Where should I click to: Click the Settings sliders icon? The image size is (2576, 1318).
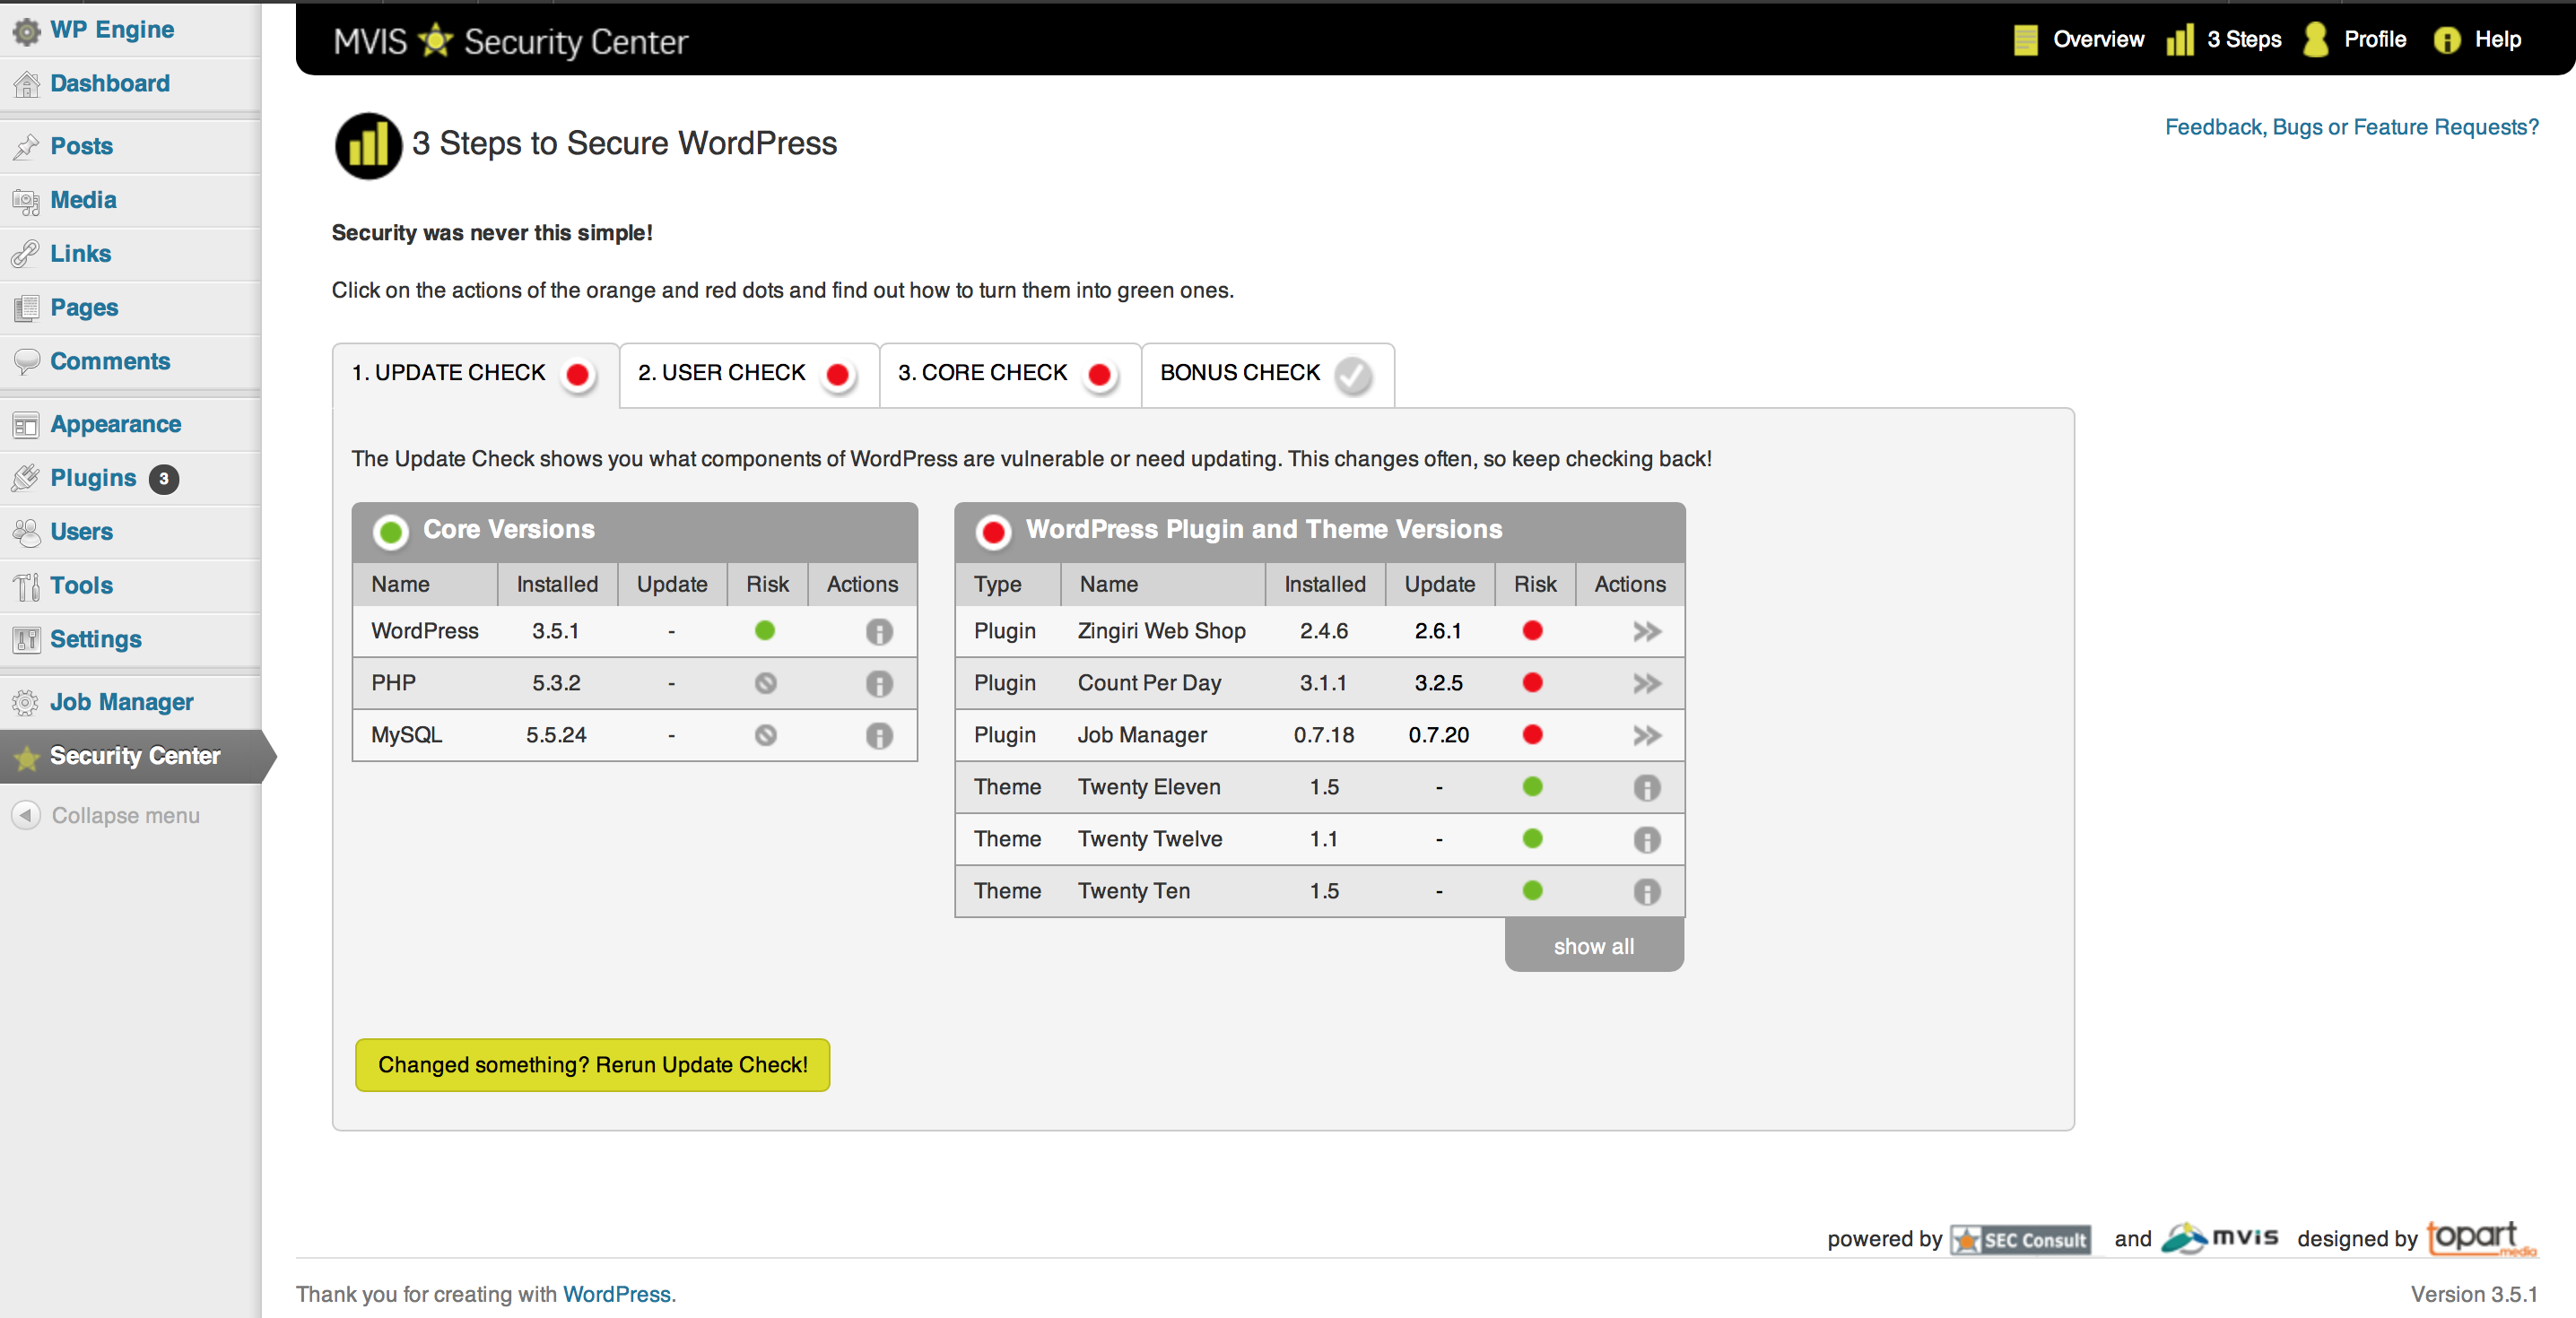point(26,640)
